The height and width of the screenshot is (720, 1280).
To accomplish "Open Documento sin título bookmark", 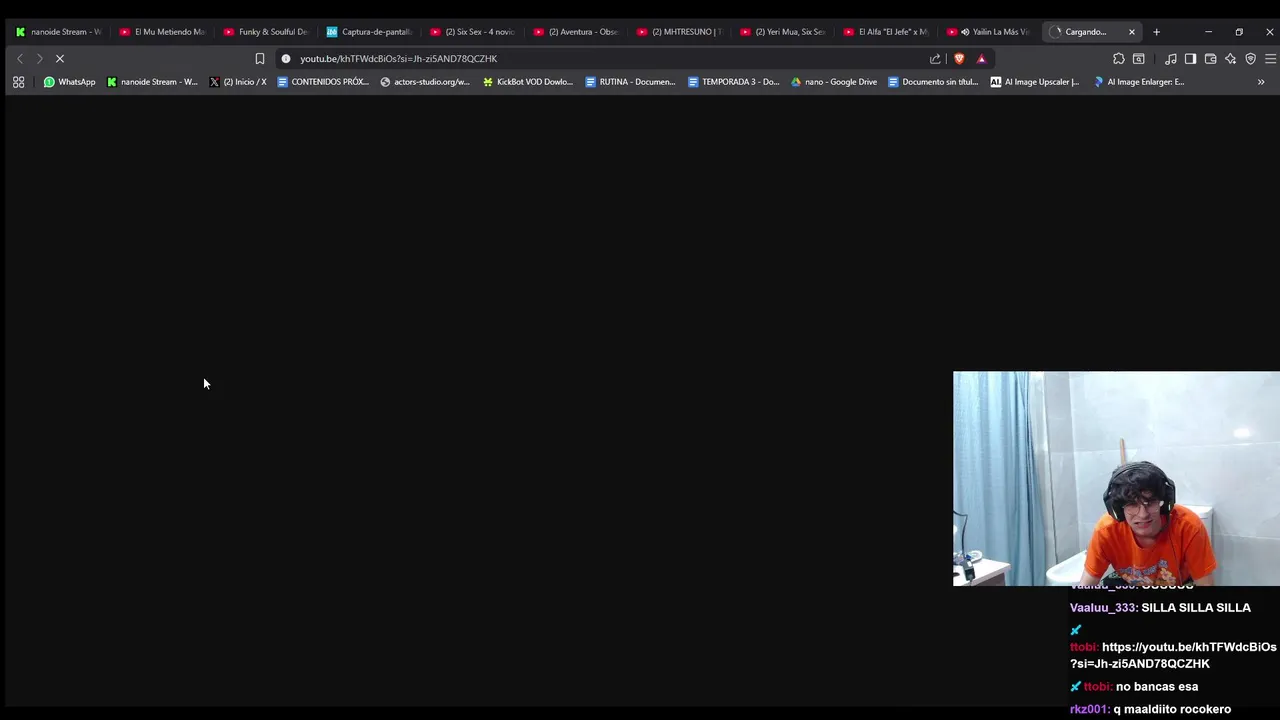I will pos(933,82).
